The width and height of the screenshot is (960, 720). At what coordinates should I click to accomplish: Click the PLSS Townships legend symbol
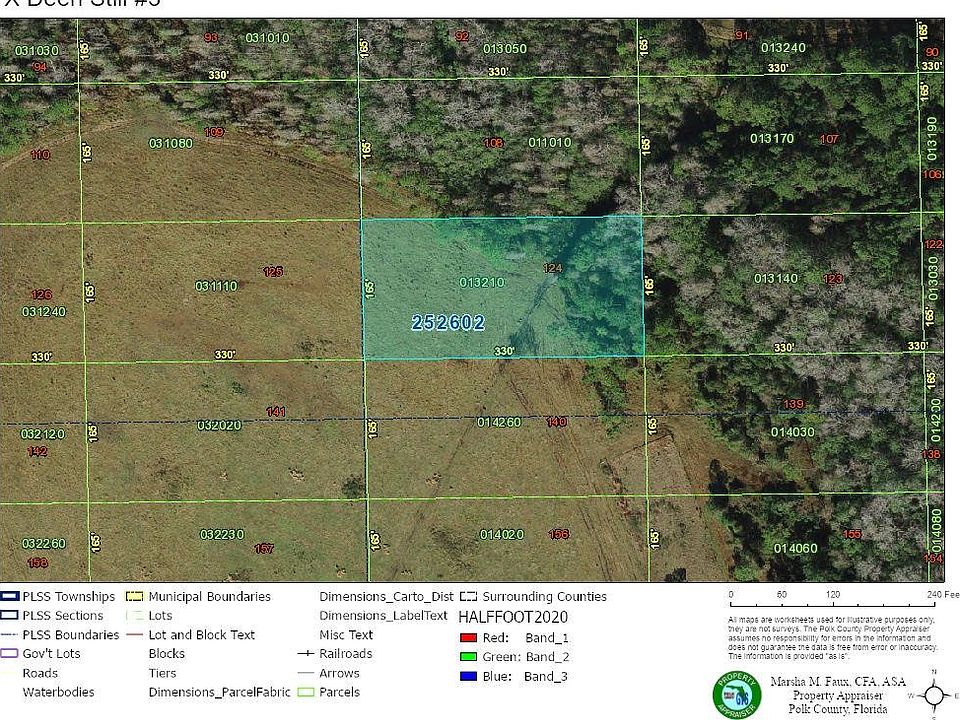(10, 597)
